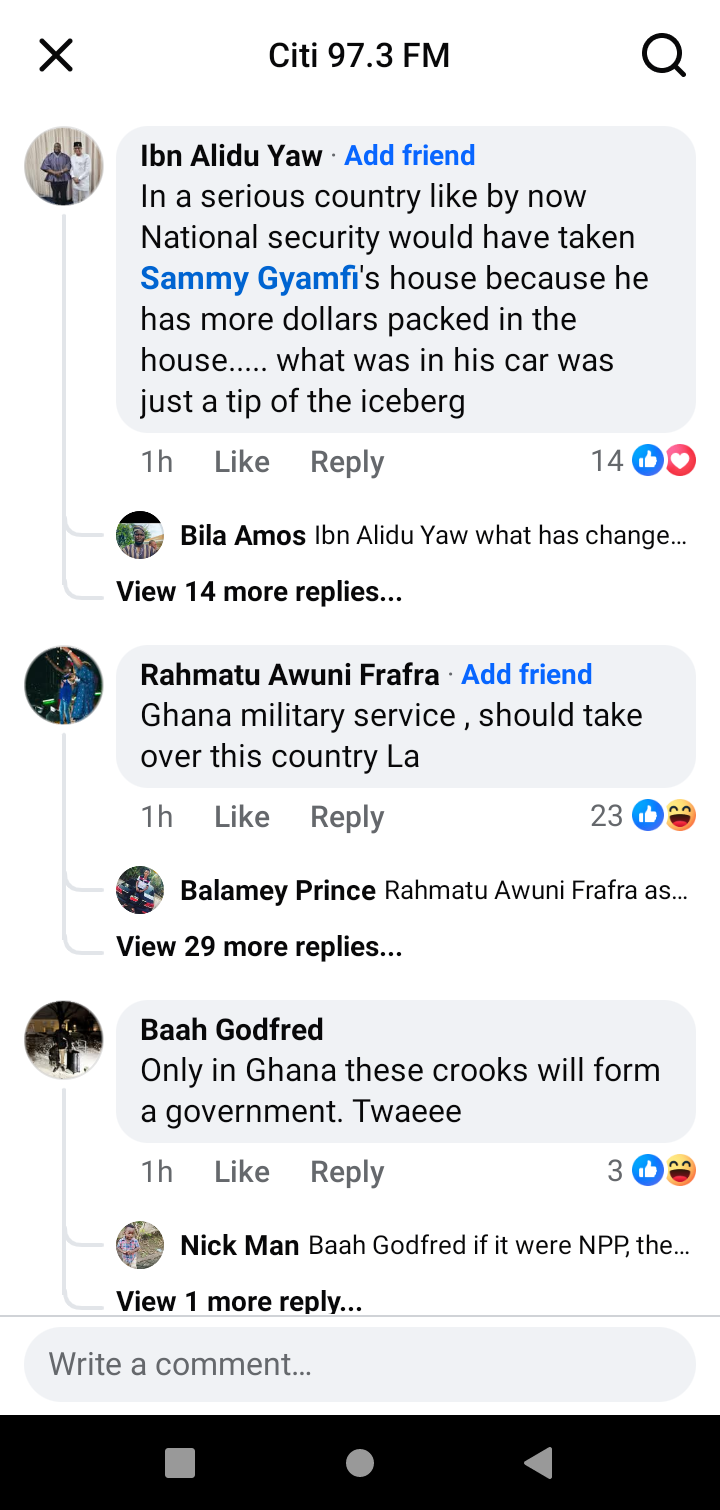Screen dimensions: 720x1510
Task: Expand View 29 more replies
Action: click(259, 947)
